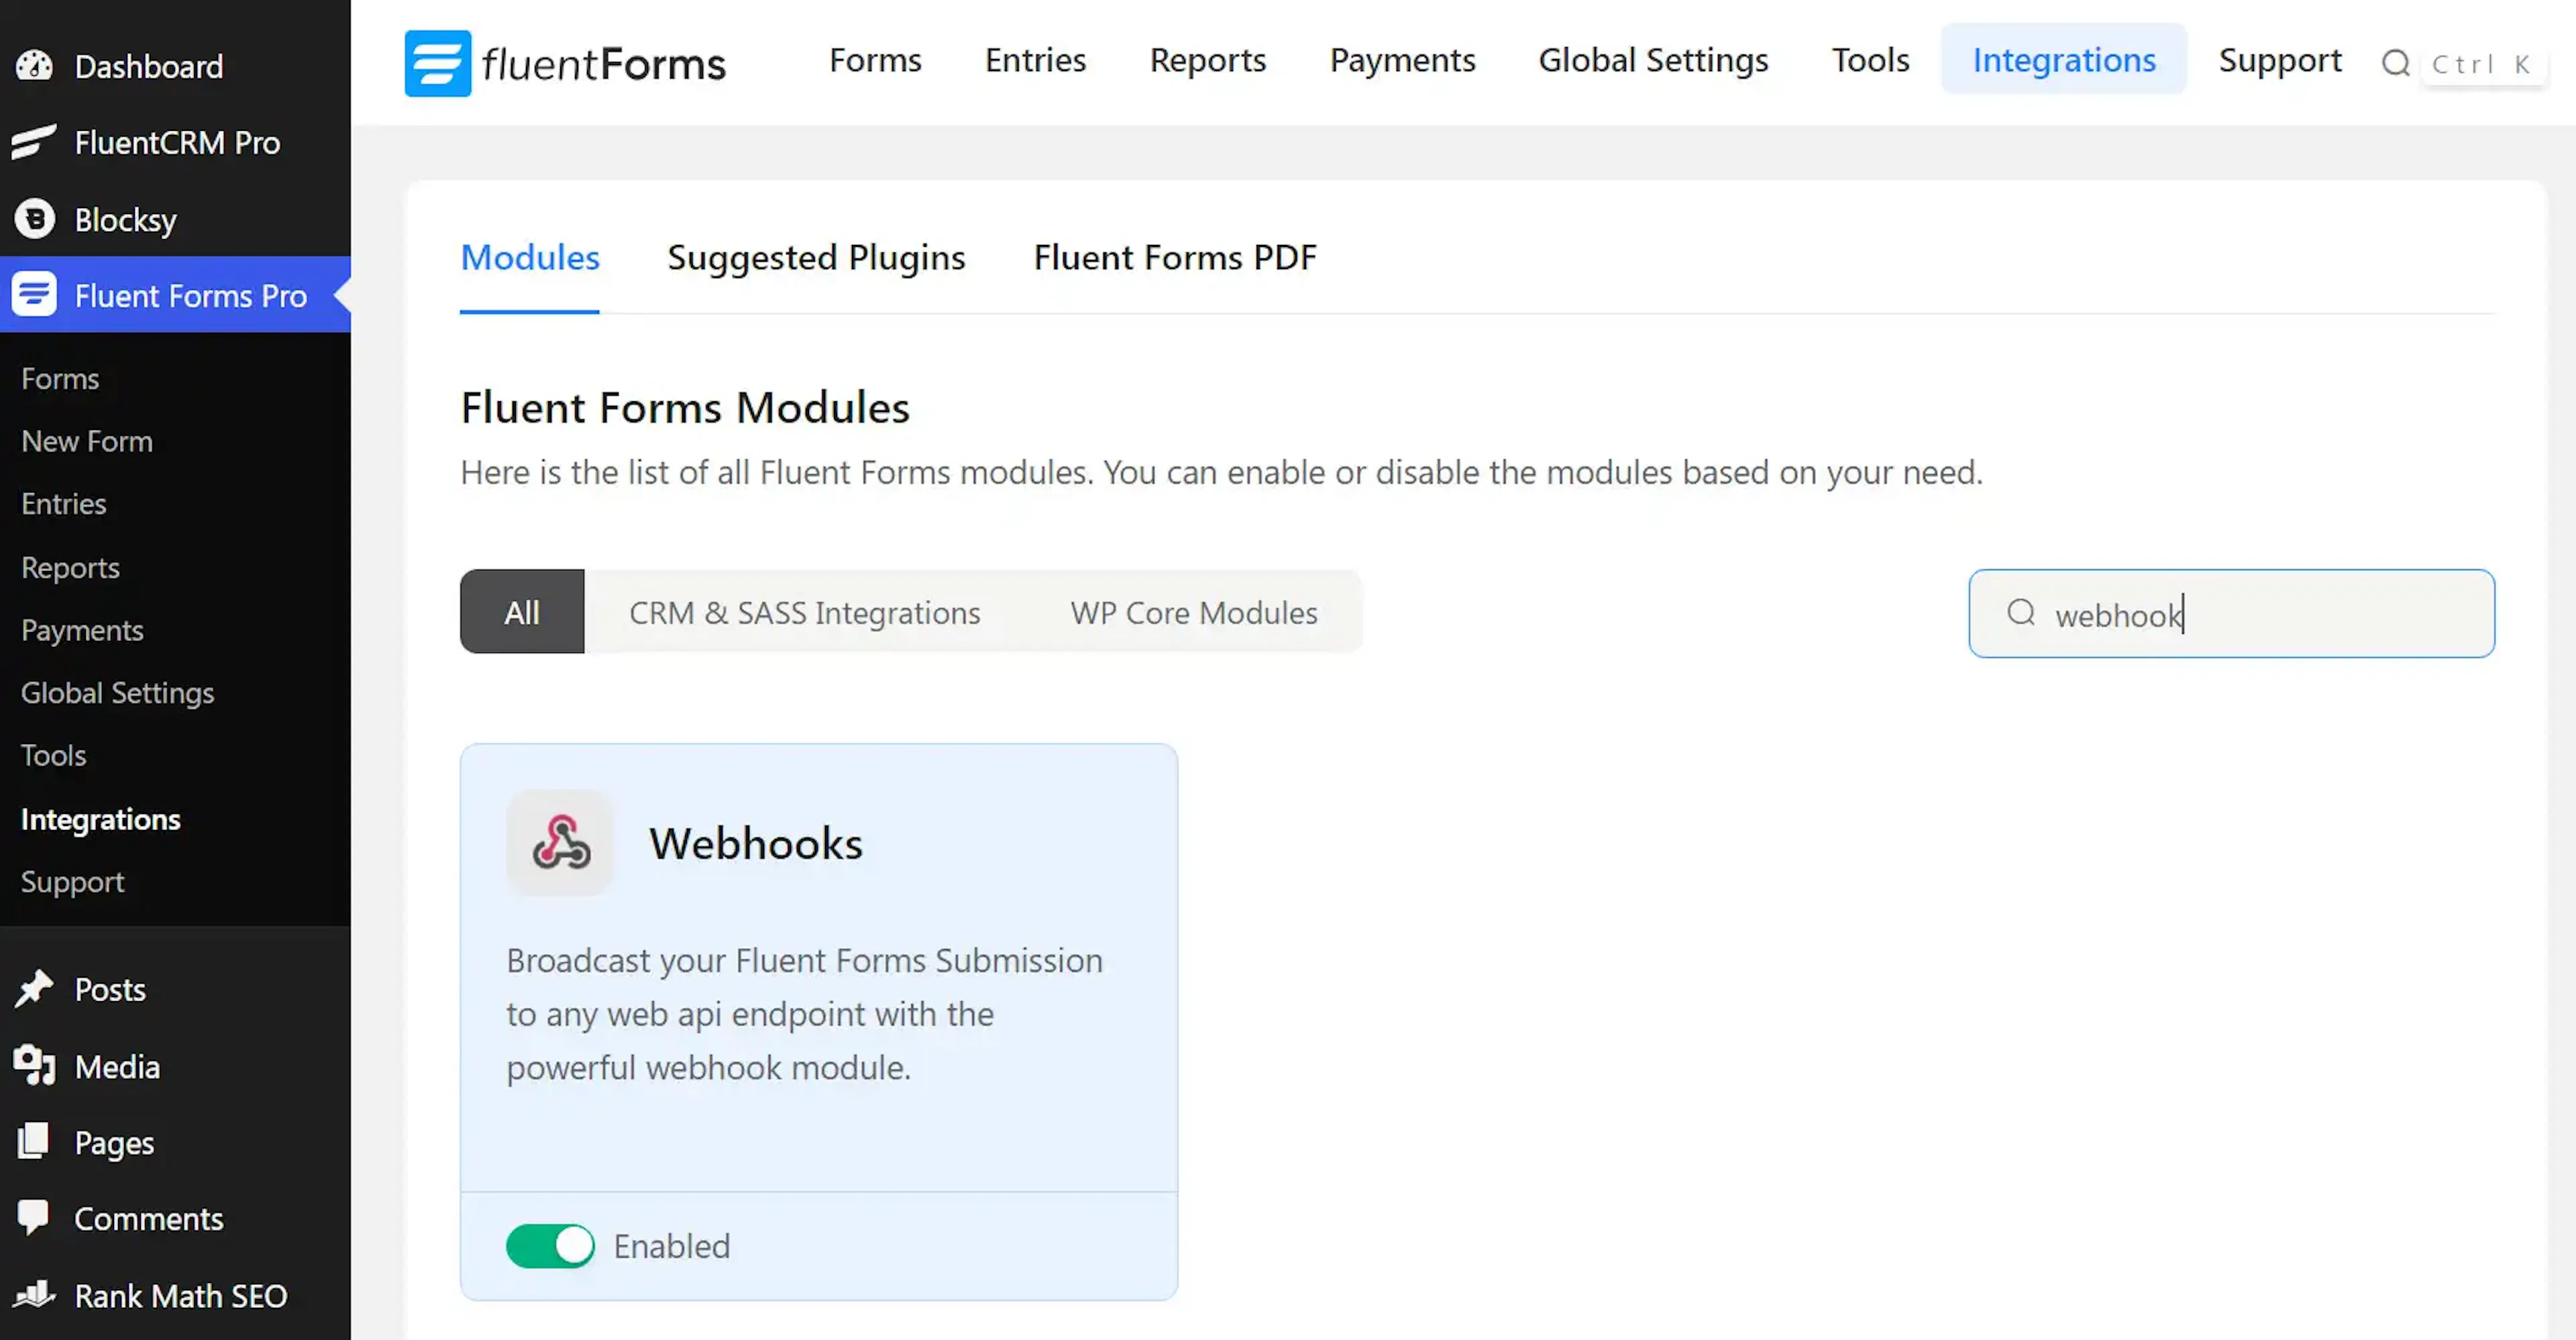Click the FluentCRM Pro sidebar icon
The width and height of the screenshot is (2576, 1340).
pos(35,142)
